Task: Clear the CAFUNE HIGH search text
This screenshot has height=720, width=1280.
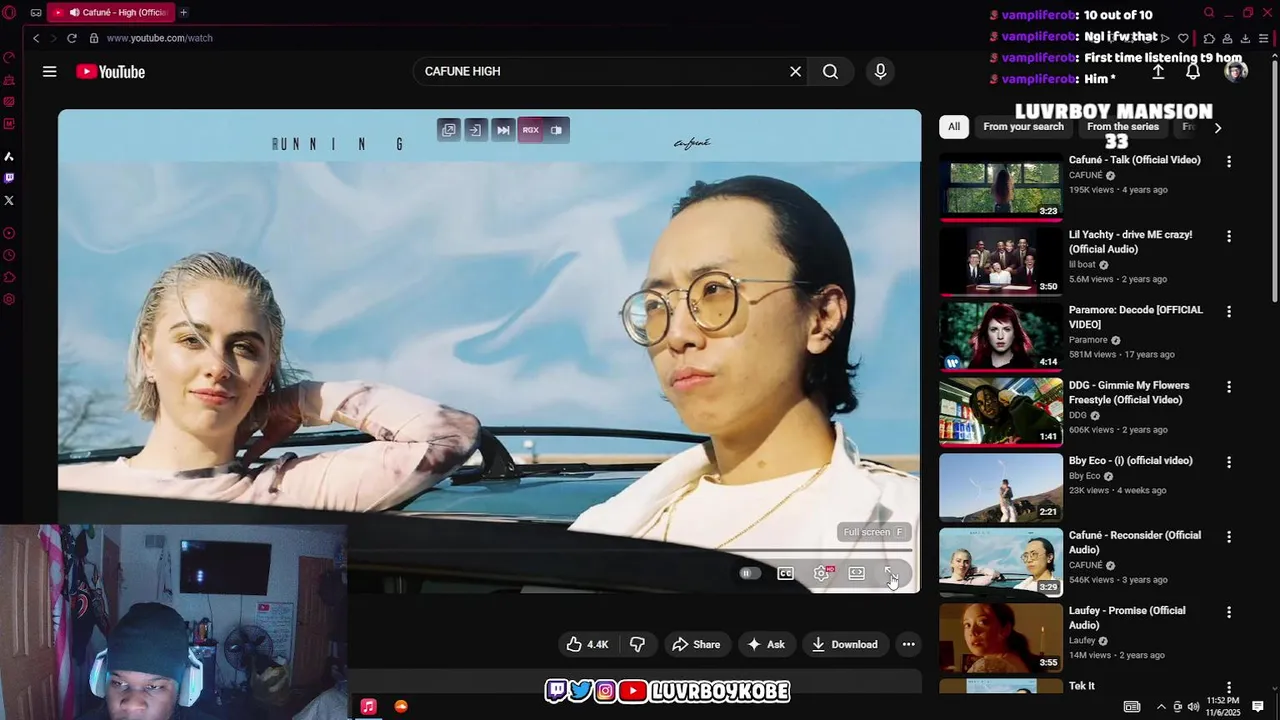Action: click(x=795, y=71)
